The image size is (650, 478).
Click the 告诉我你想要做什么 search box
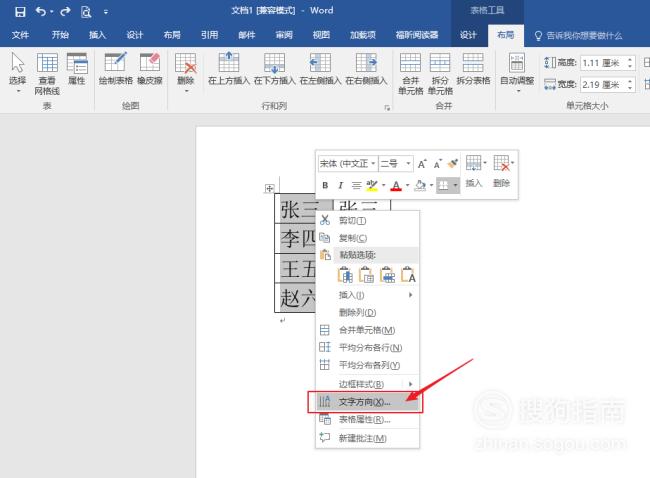579,36
